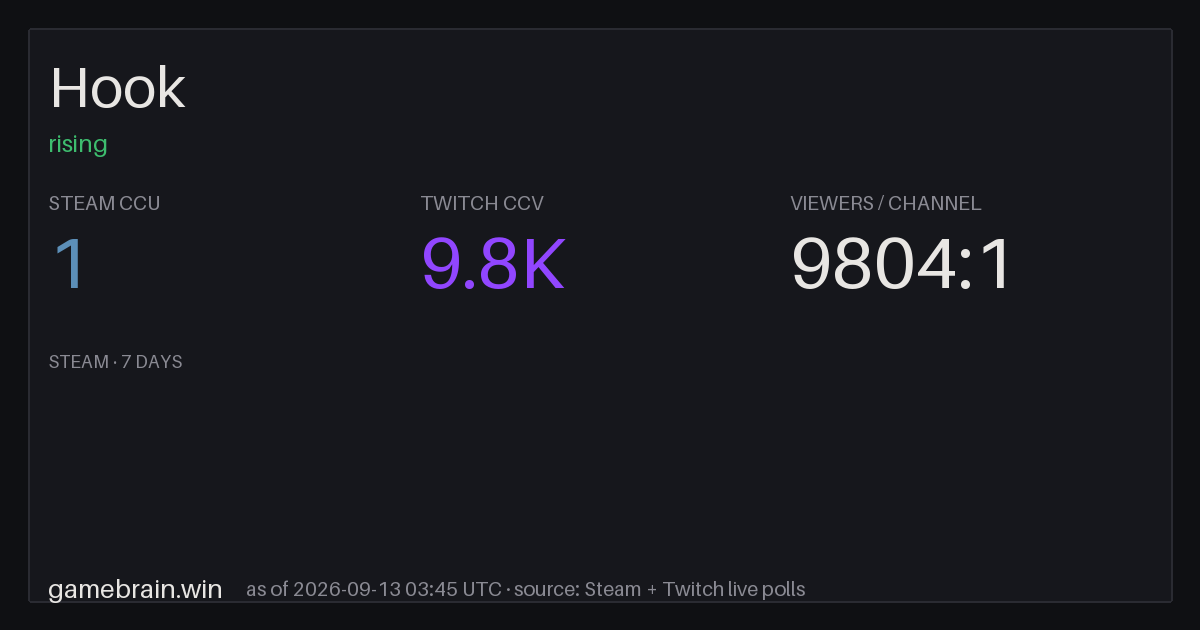Screen dimensions: 1200x630
Task: Open the gamebrain.win site link
Action: pyautogui.click(x=135, y=589)
